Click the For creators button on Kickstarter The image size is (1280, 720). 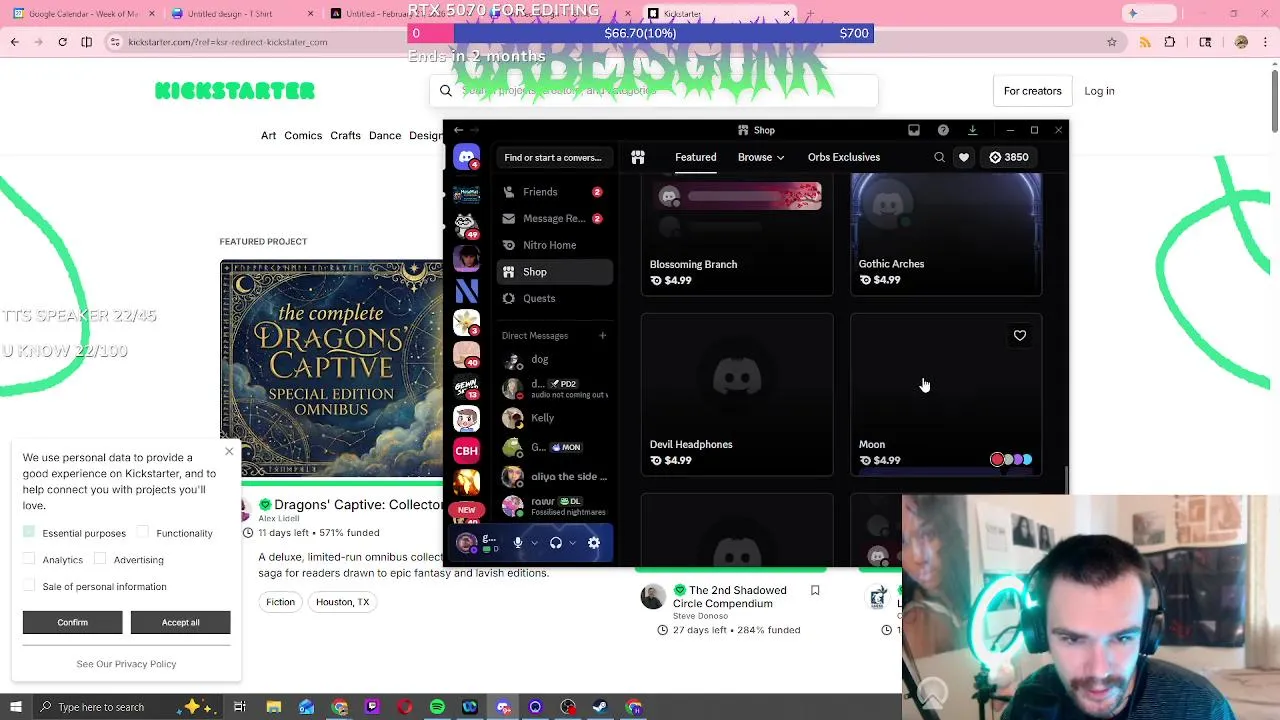pyautogui.click(x=1033, y=91)
